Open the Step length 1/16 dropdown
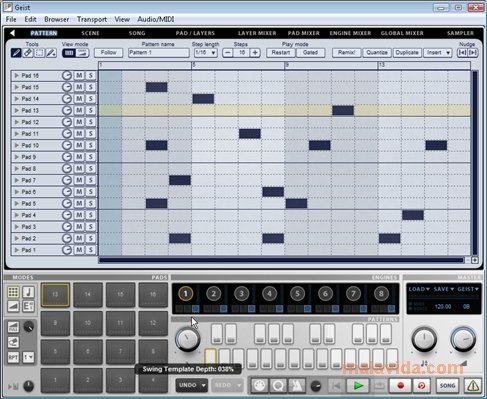 (206, 53)
